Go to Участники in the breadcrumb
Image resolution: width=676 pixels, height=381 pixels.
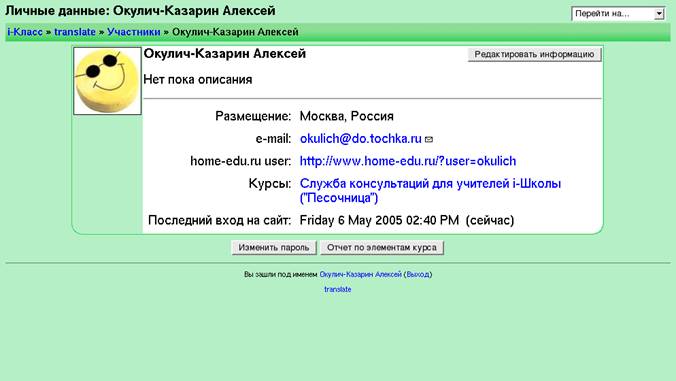pos(134,32)
